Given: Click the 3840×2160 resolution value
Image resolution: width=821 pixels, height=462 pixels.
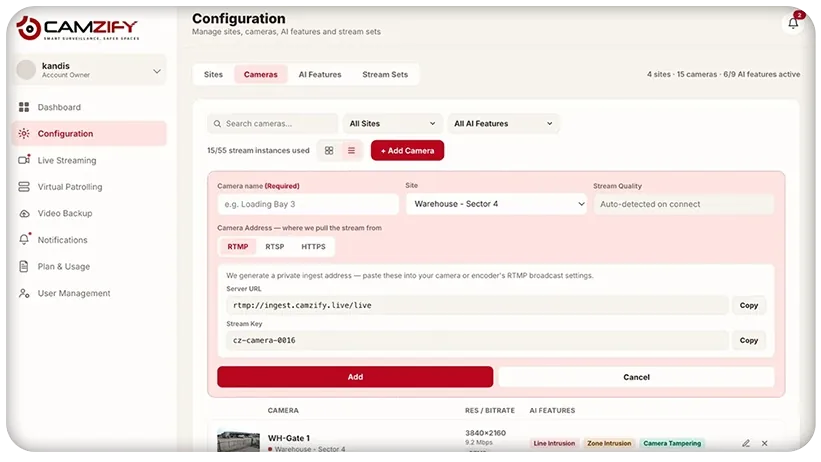Looking at the screenshot, I should pos(485,433).
